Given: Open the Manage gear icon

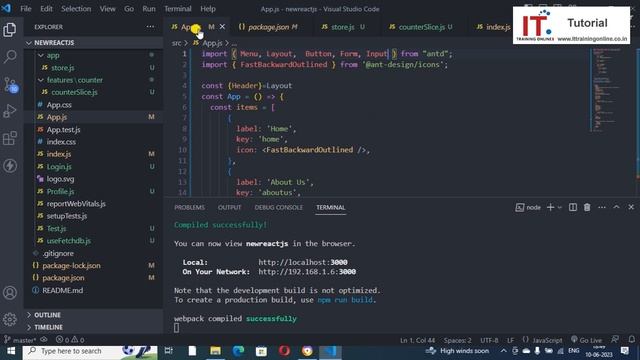Looking at the screenshot, I should coord(10,319).
